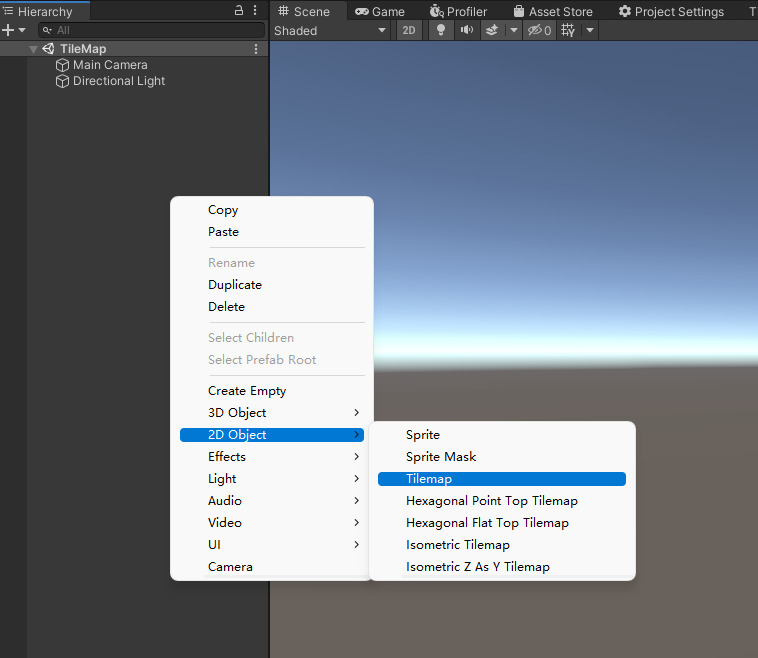Screen dimensions: 758x658
Task: Create an Isometric Z As Y Tilemap
Action: pyautogui.click(x=502, y=567)
